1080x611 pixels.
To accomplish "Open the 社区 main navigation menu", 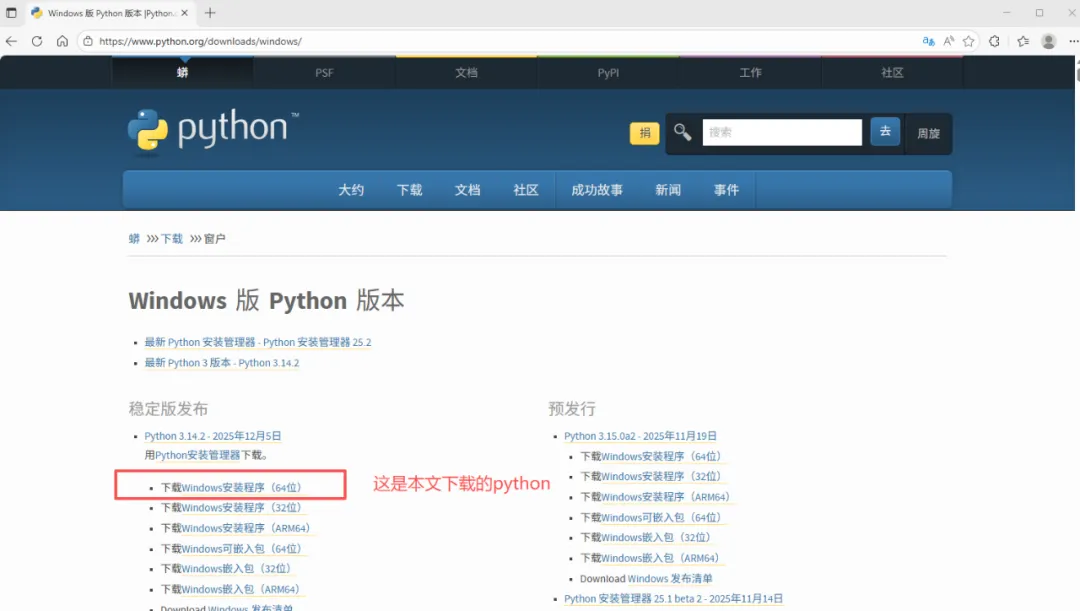I will [526, 190].
